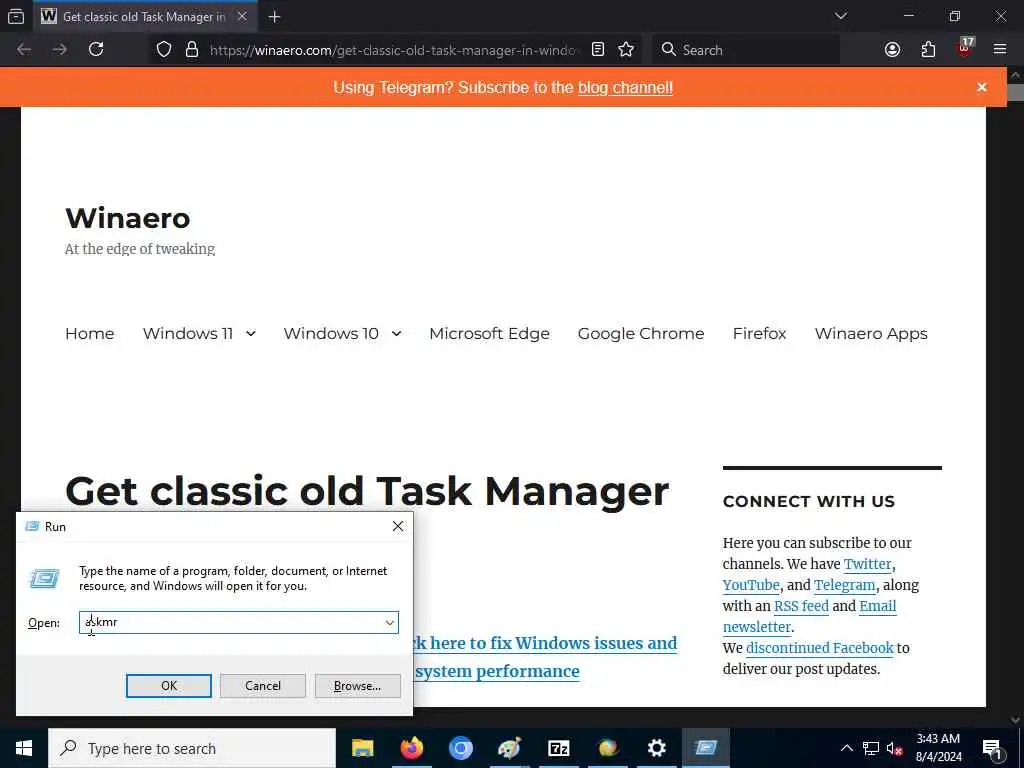Close the Run dialog with X
Image resolution: width=1024 pixels, height=768 pixels.
(x=398, y=526)
